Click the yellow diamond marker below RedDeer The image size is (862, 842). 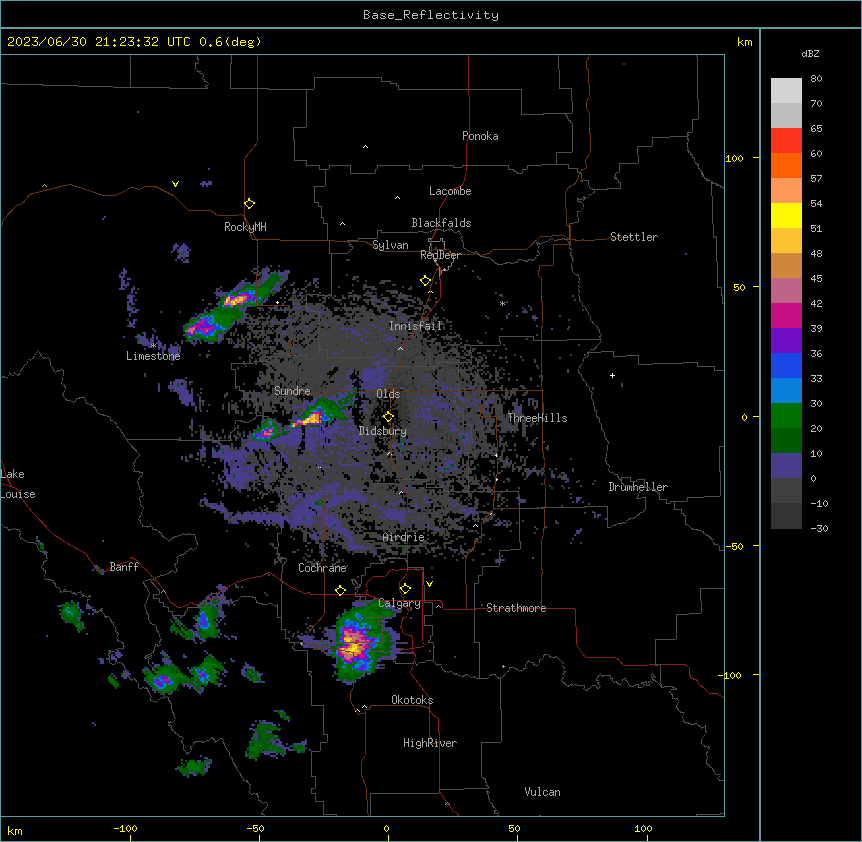click(x=426, y=281)
